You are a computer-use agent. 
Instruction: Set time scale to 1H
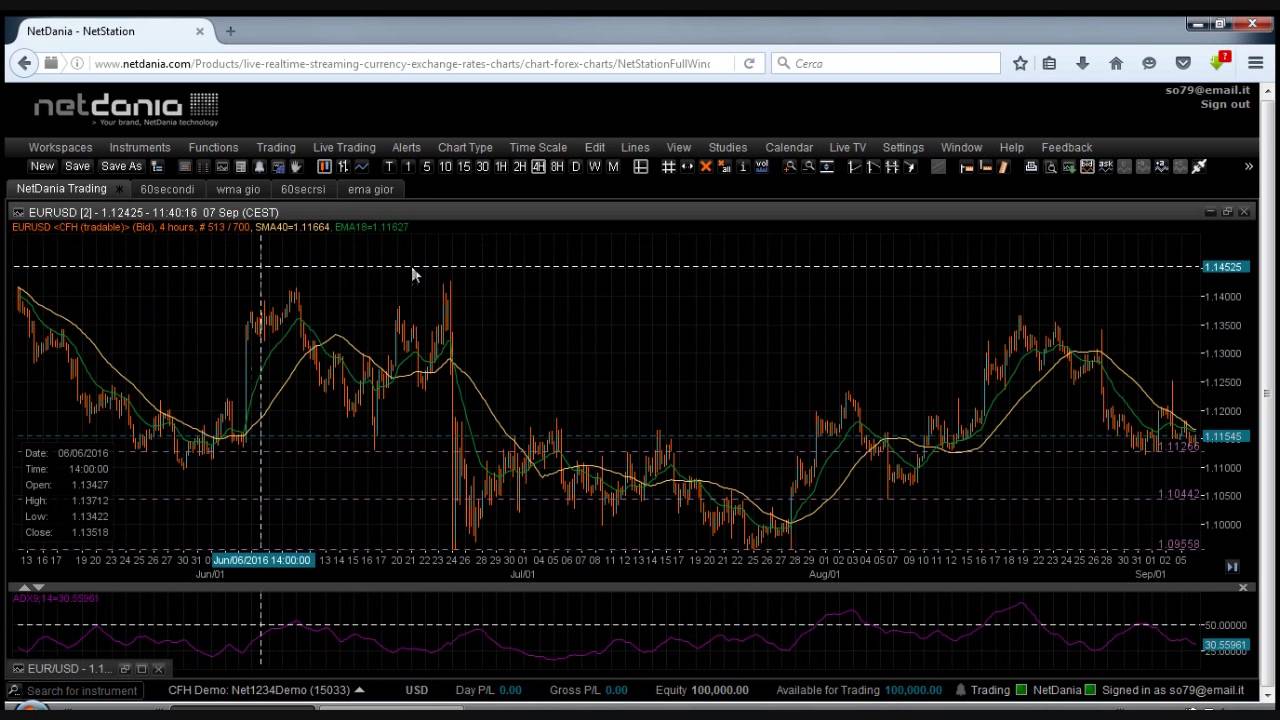point(501,166)
